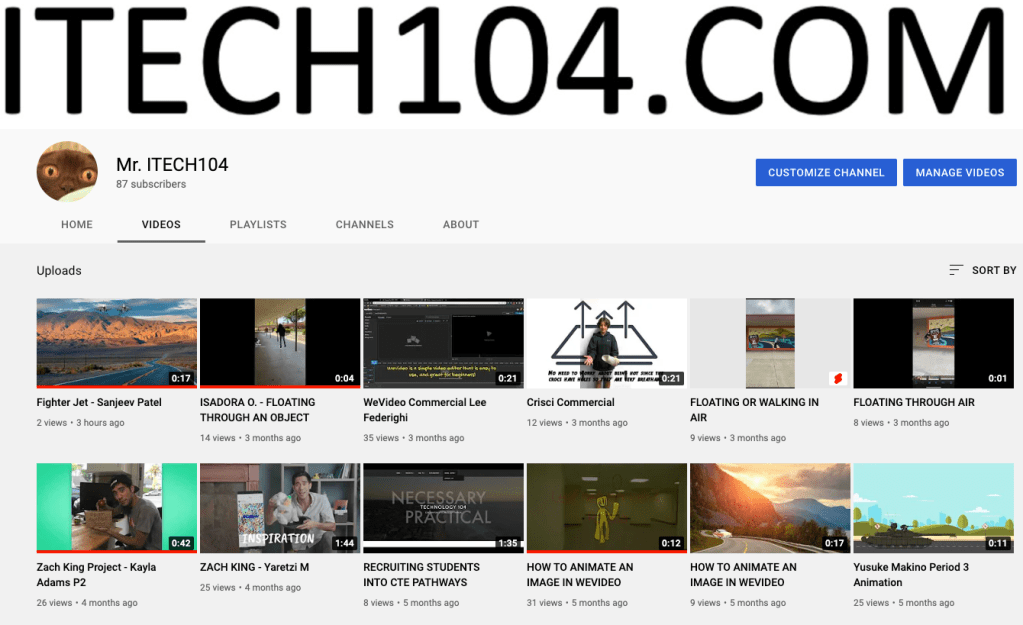This screenshot has height=625, width=1023.
Task: Play the Crisci Commercial video thumbnail
Action: [606, 342]
